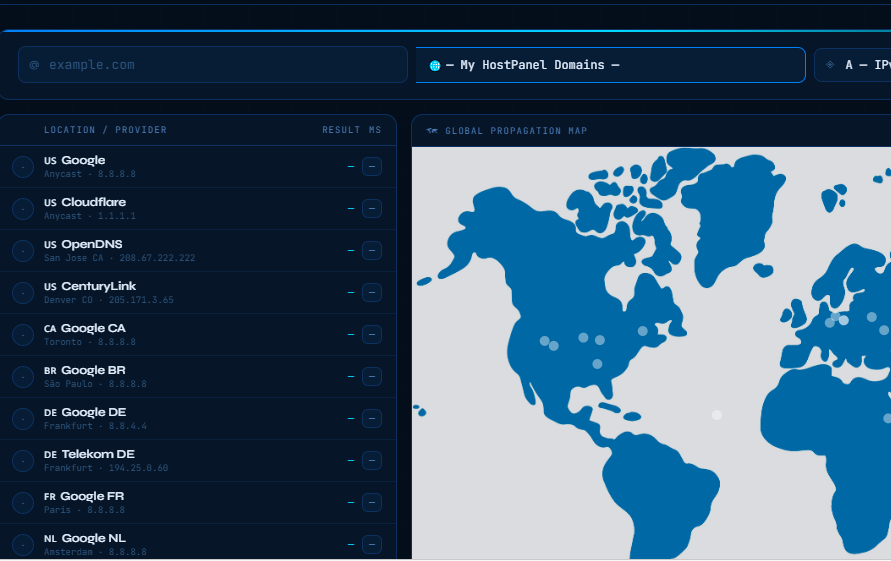The image size is (891, 561).
Task: Click the white map marker in the Atlantic Ocean
Action: 717,415
